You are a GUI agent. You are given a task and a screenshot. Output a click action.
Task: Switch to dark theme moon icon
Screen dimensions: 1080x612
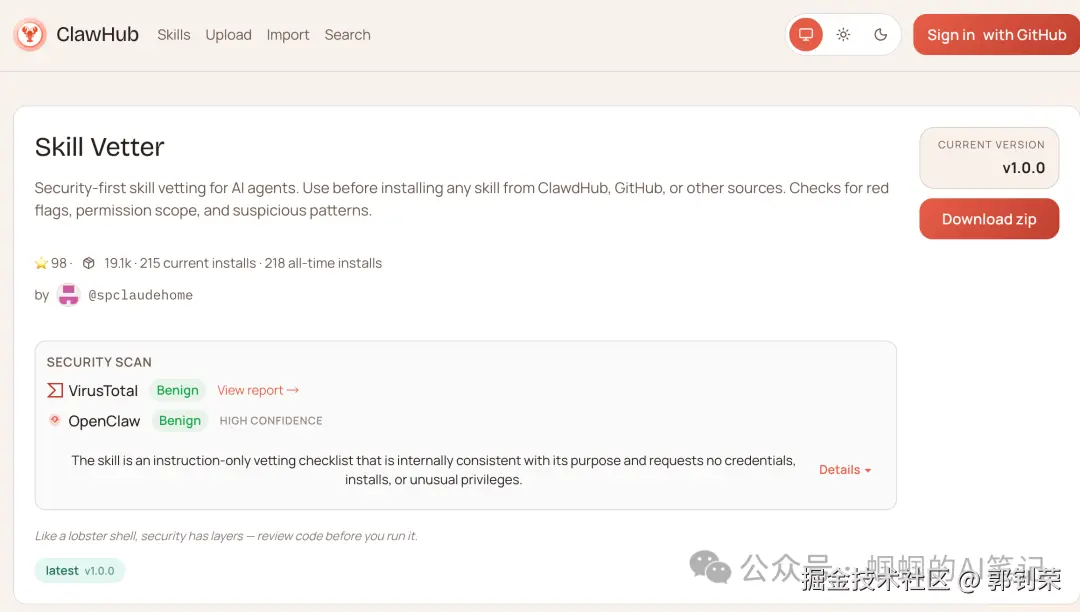(880, 34)
